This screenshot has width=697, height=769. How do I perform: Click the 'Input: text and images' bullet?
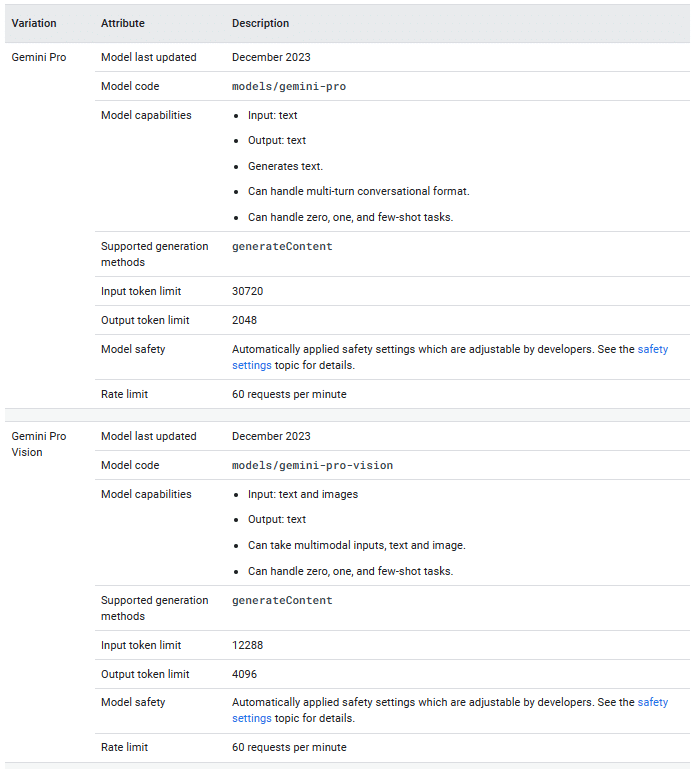pos(302,495)
